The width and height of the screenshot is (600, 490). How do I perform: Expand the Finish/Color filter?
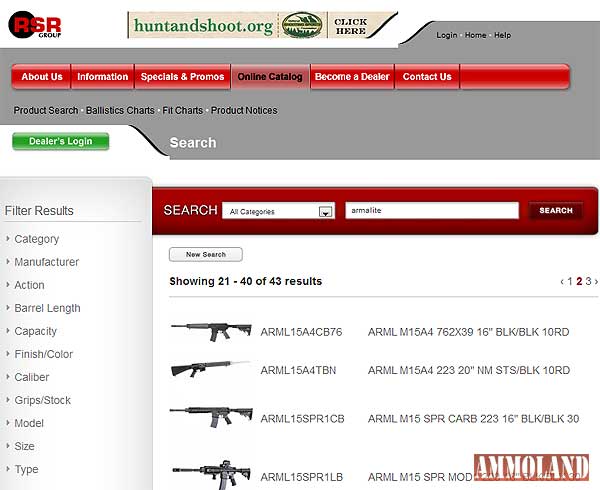43,354
